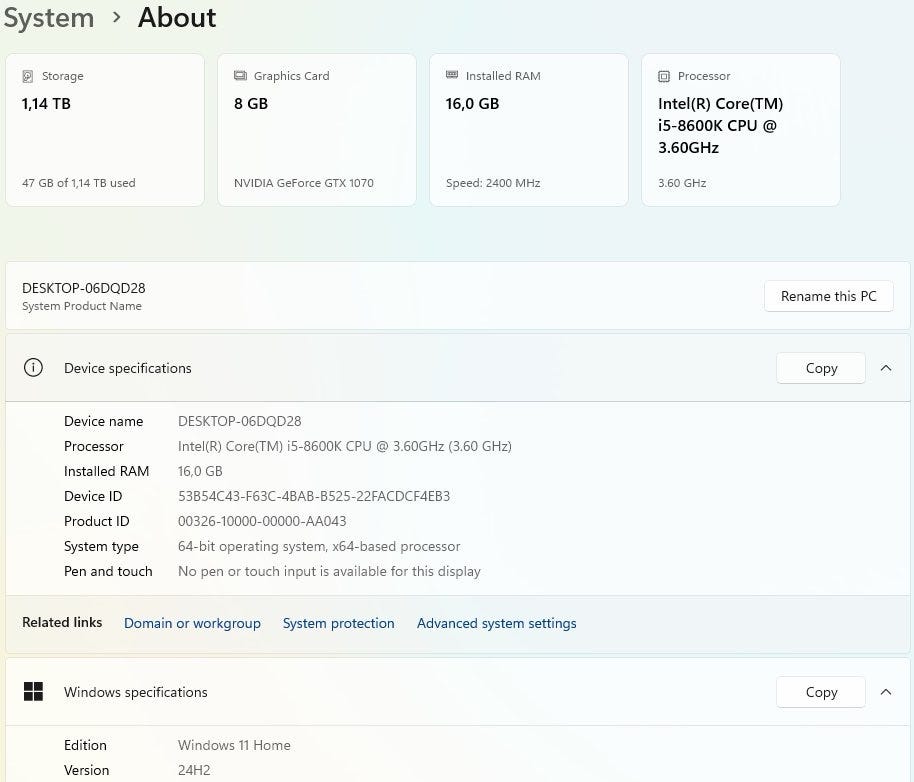This screenshot has width=914, height=782.
Task: Go back to System in breadcrumb
Action: [48, 18]
